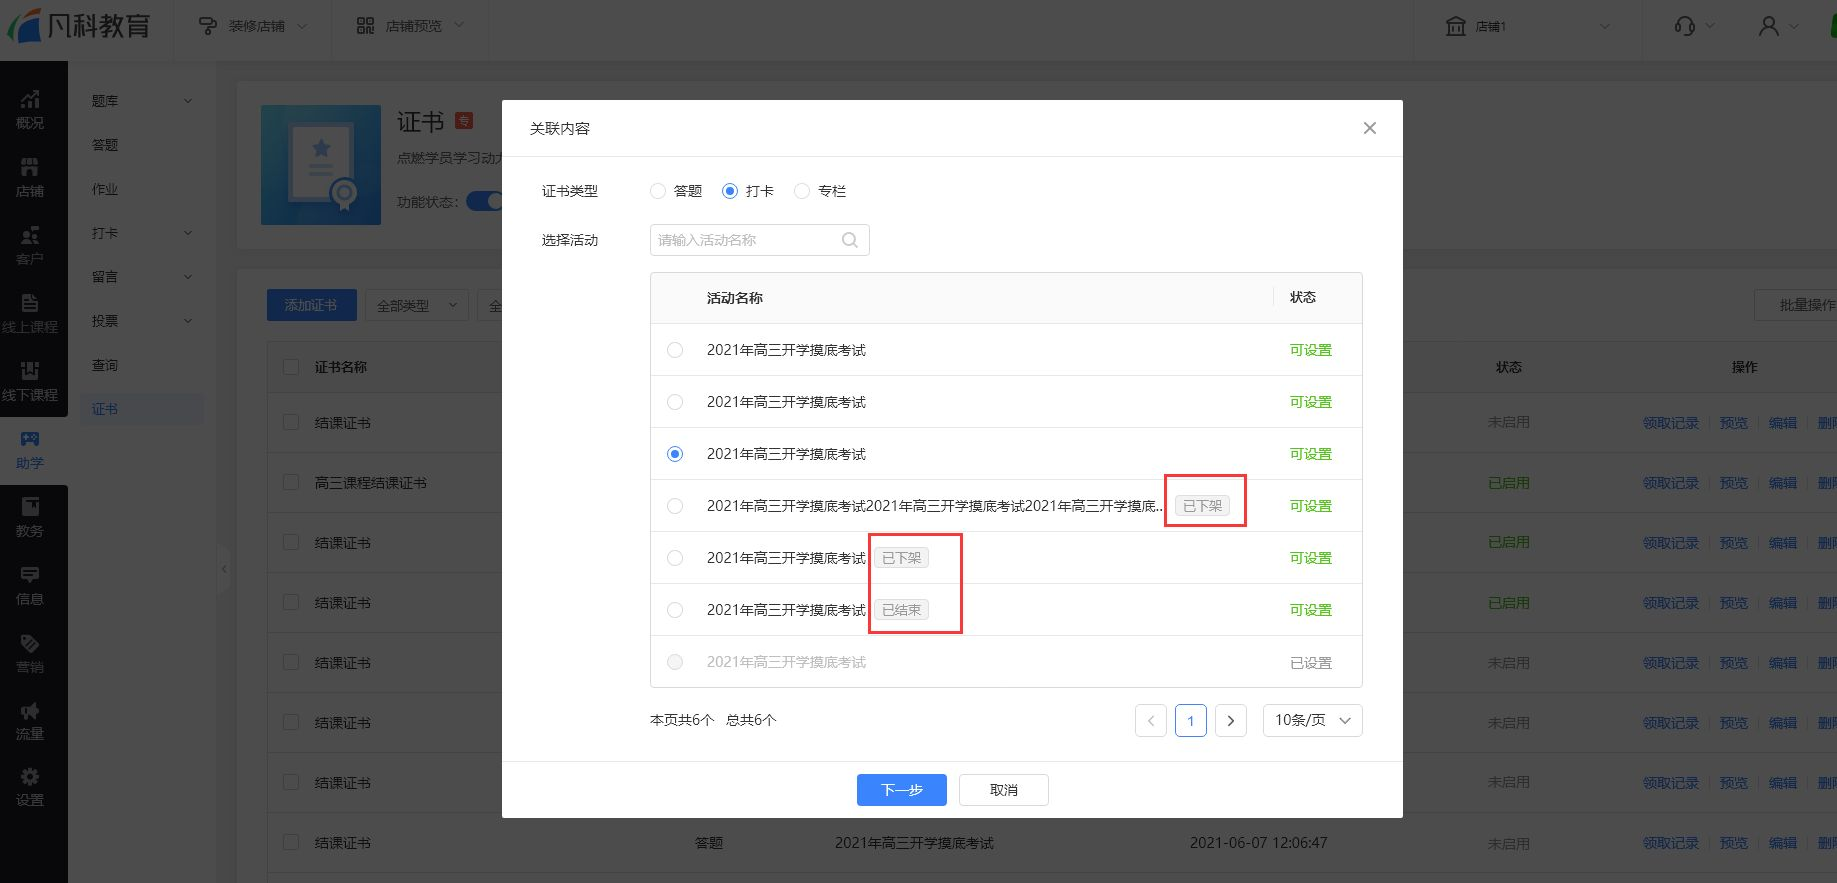Open 概况 overview in left sidebar
The width and height of the screenshot is (1837, 883).
tap(30, 110)
